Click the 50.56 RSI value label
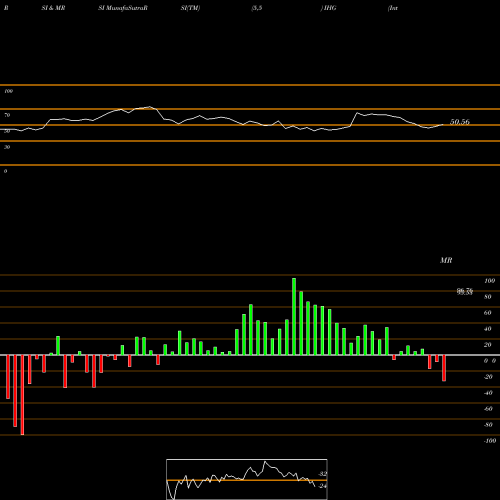Screen dimensions: 500x500 (x=460, y=122)
